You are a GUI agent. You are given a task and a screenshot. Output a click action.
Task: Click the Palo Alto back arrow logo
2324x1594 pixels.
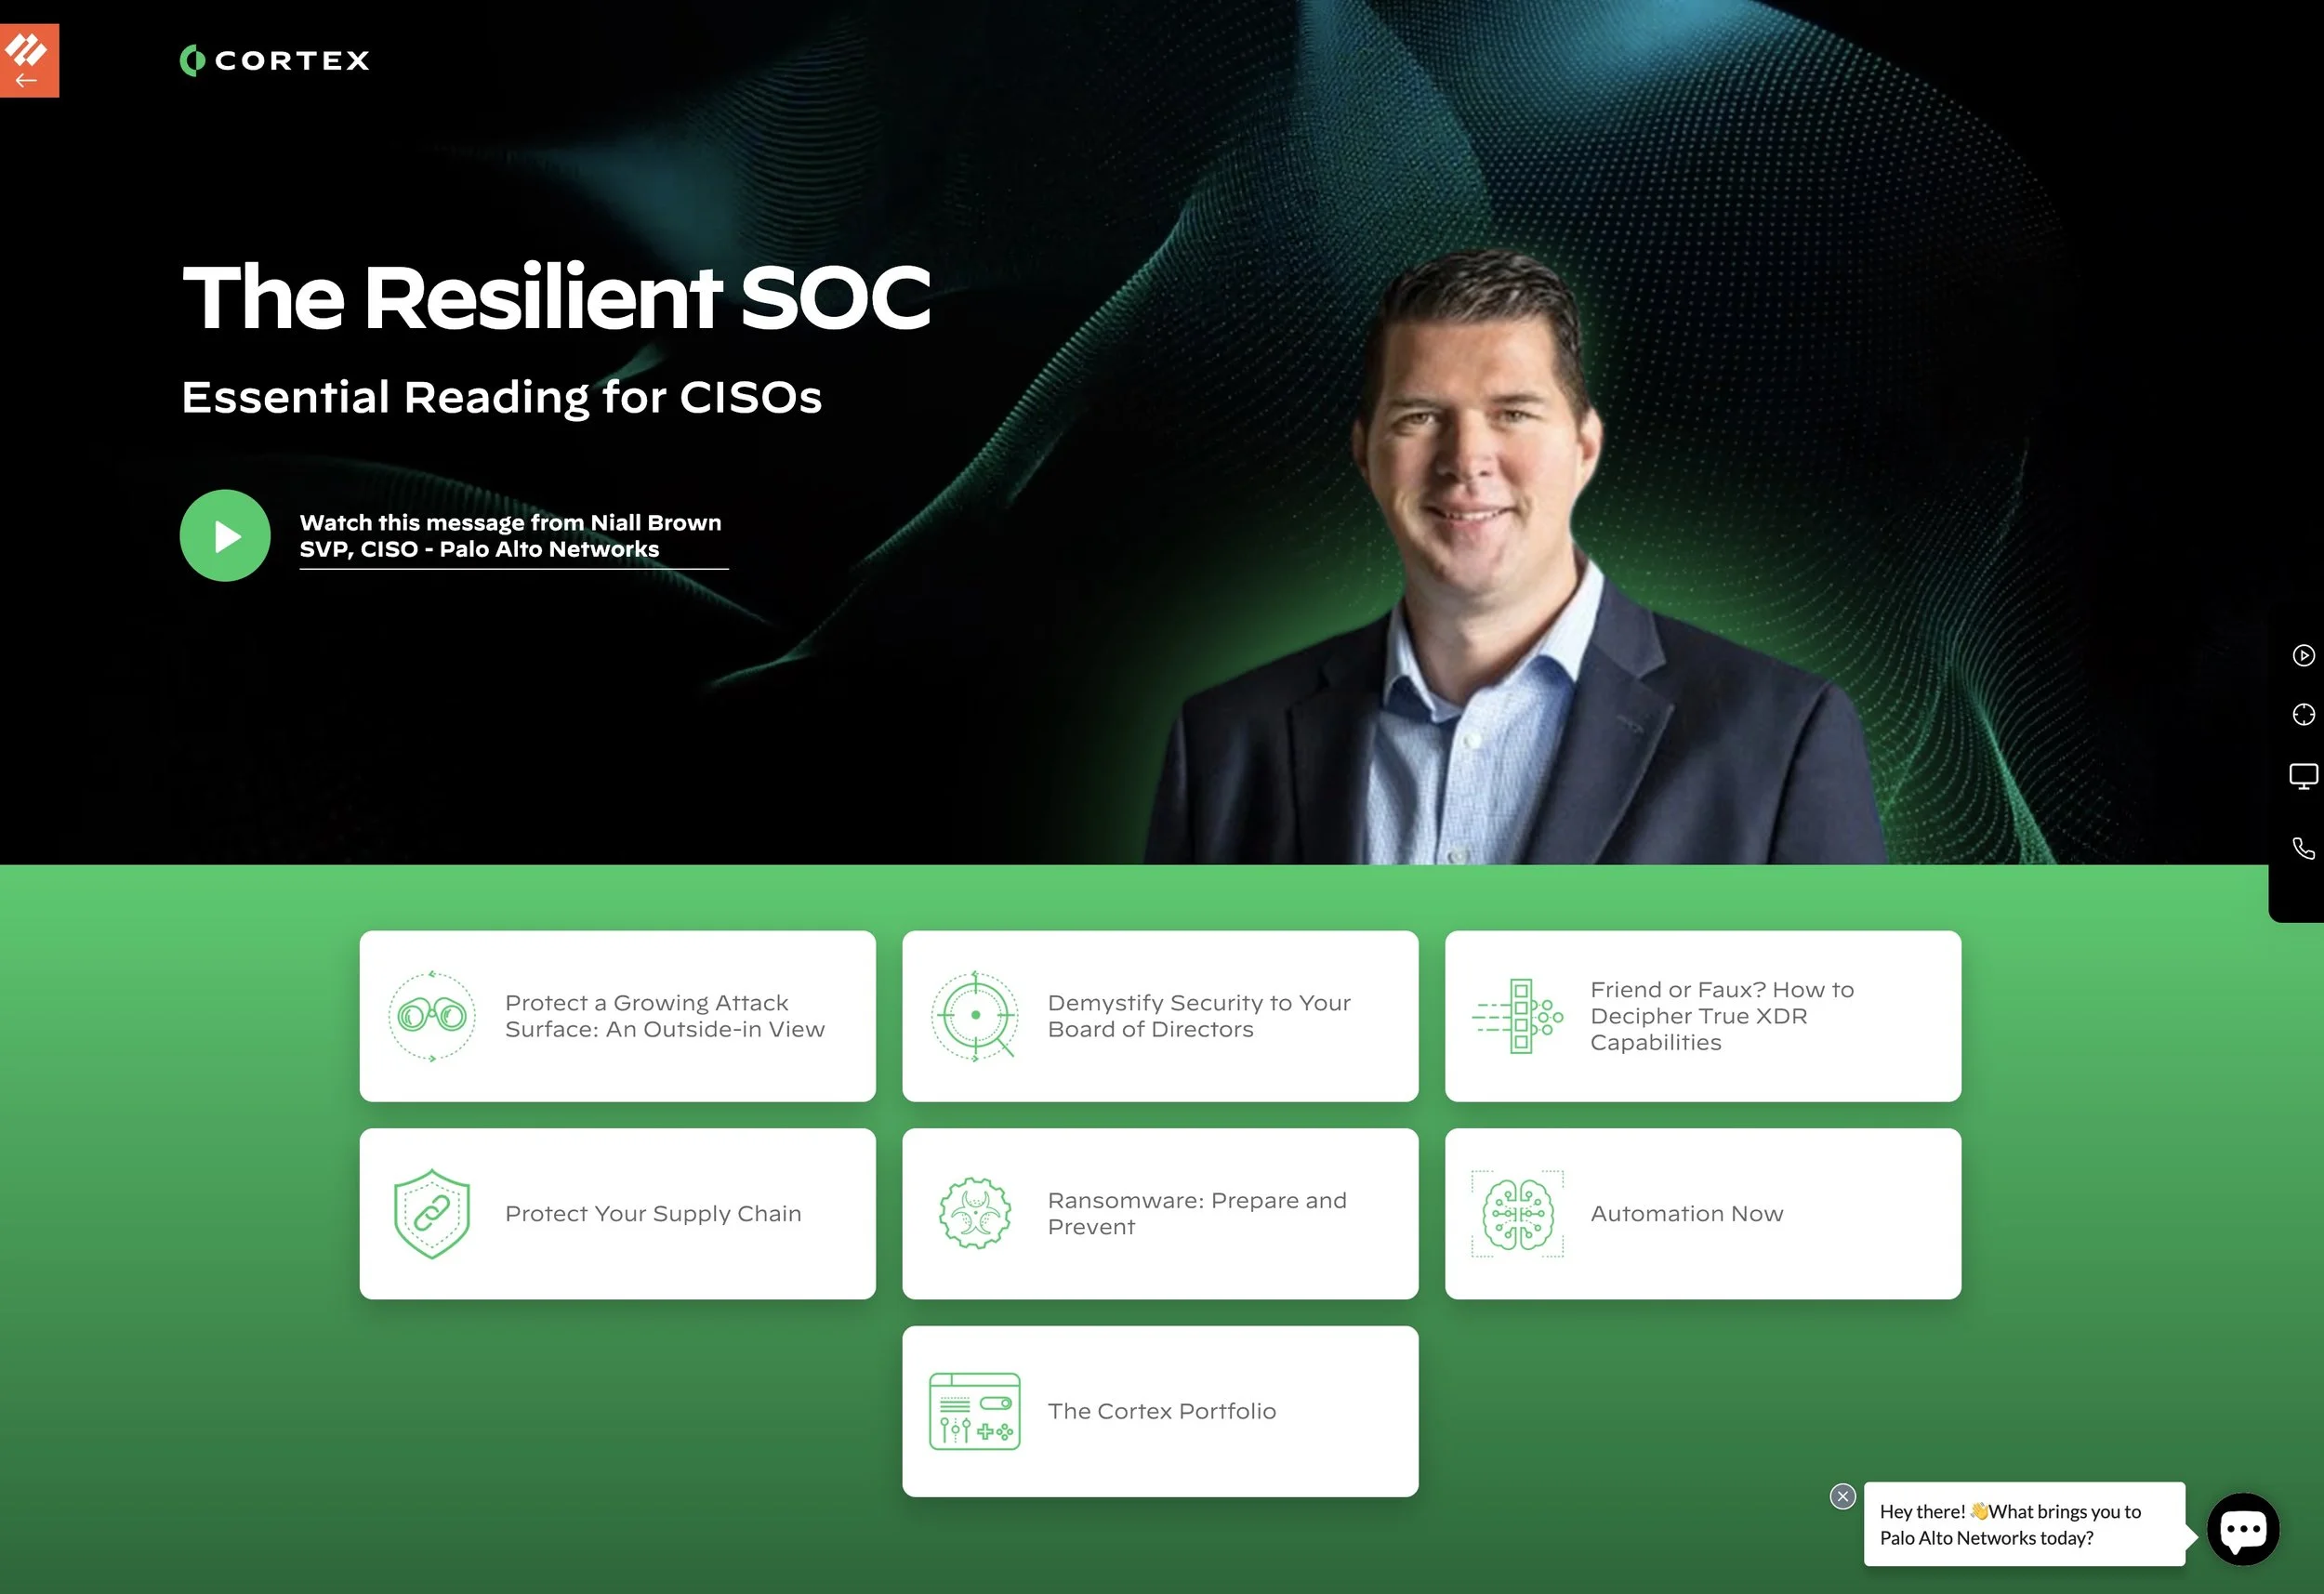click(x=29, y=60)
